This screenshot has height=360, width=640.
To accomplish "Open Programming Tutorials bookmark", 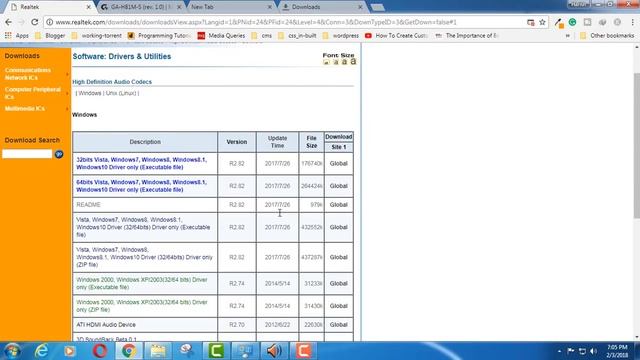I will point(159,36).
